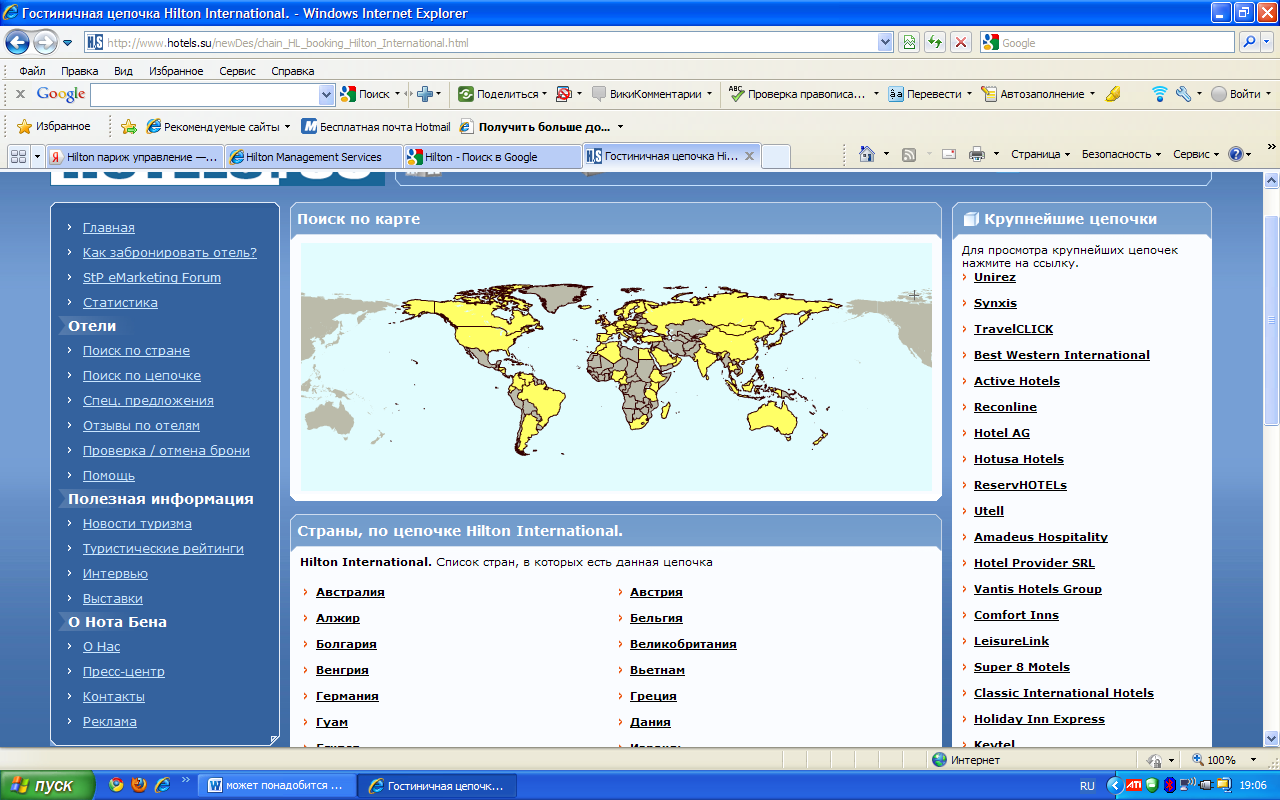The image size is (1280, 800).
Task: Expand the Поиск button dropdown arrow
Action: 397,94
